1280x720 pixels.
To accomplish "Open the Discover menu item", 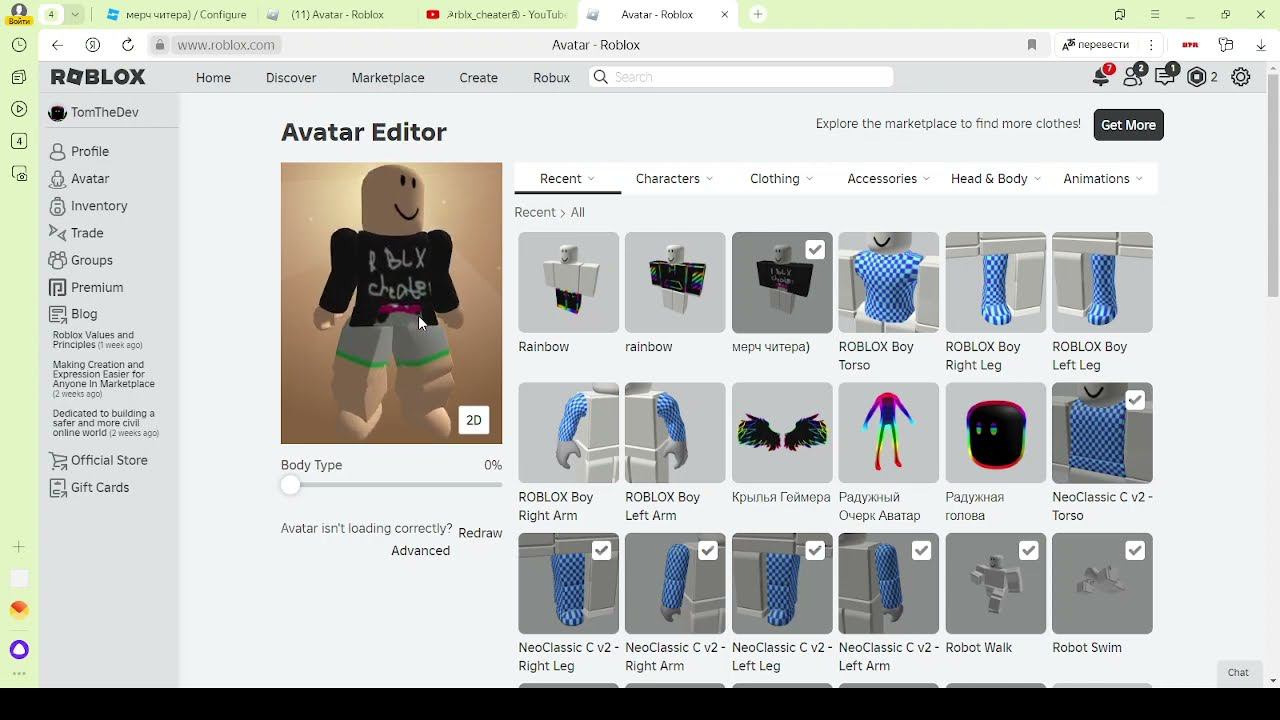I will pos(291,77).
